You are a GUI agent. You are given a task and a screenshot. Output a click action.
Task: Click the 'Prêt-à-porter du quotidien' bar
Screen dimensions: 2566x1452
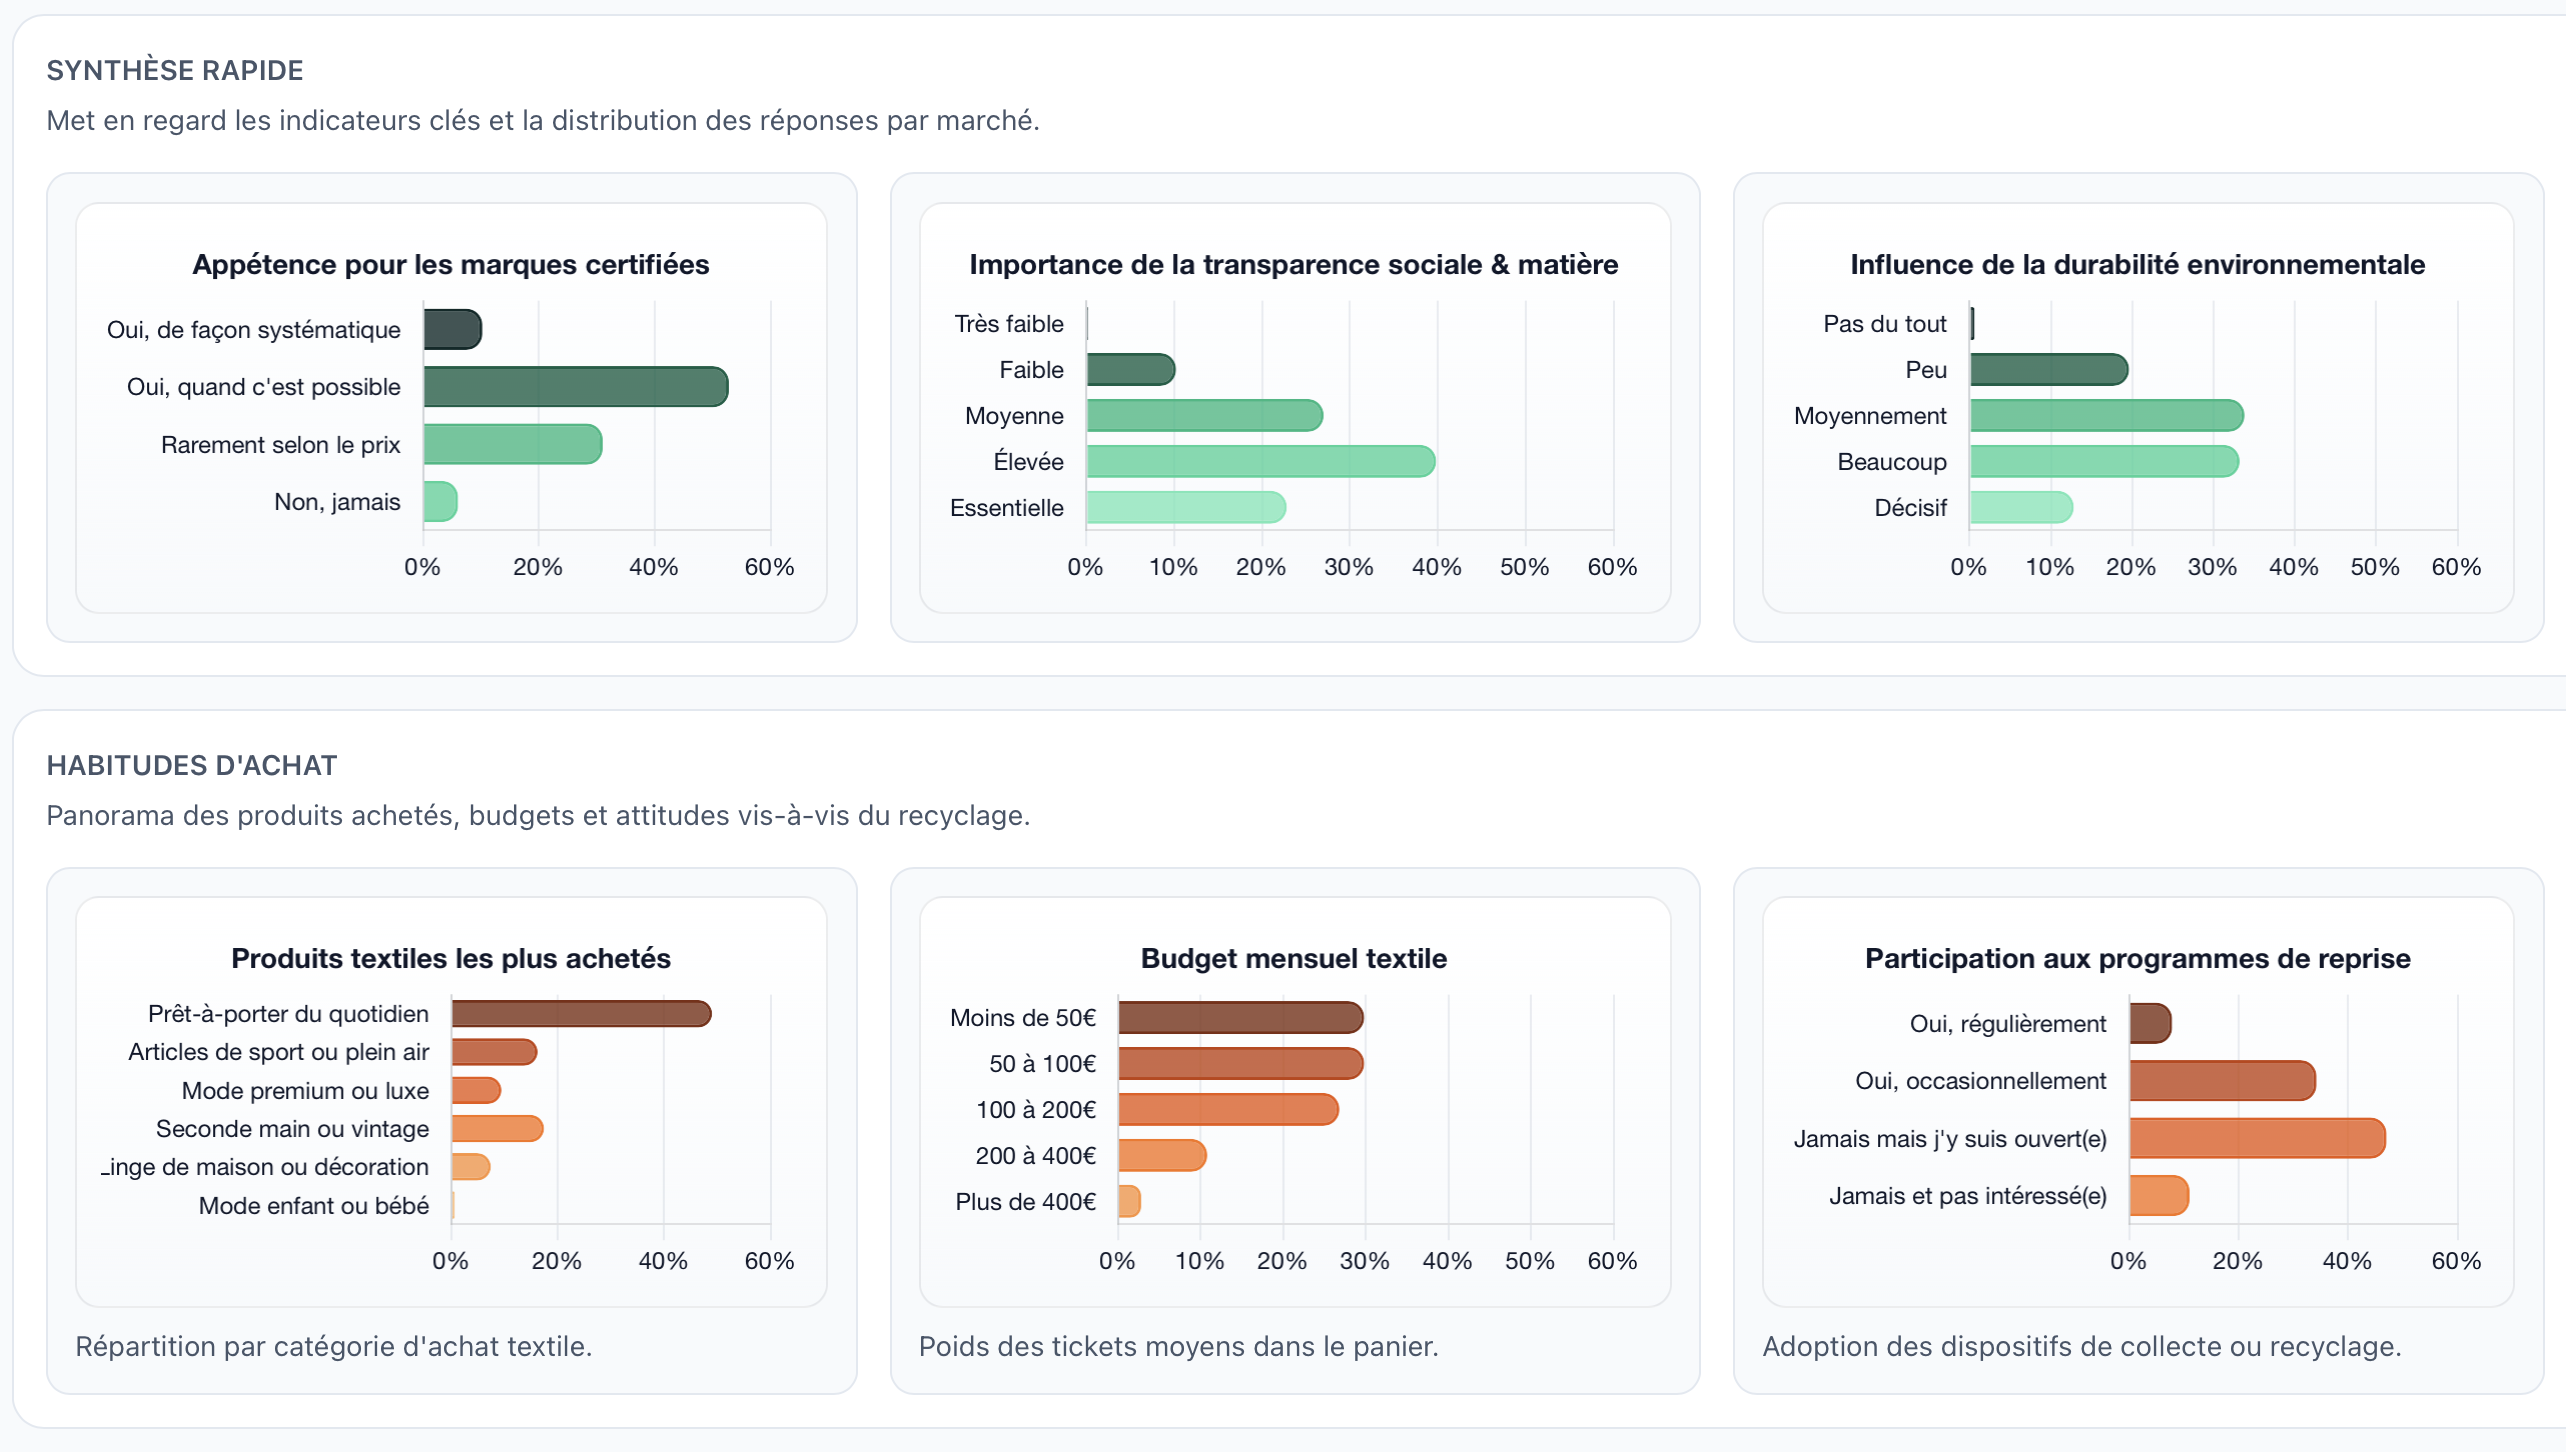(x=581, y=1014)
